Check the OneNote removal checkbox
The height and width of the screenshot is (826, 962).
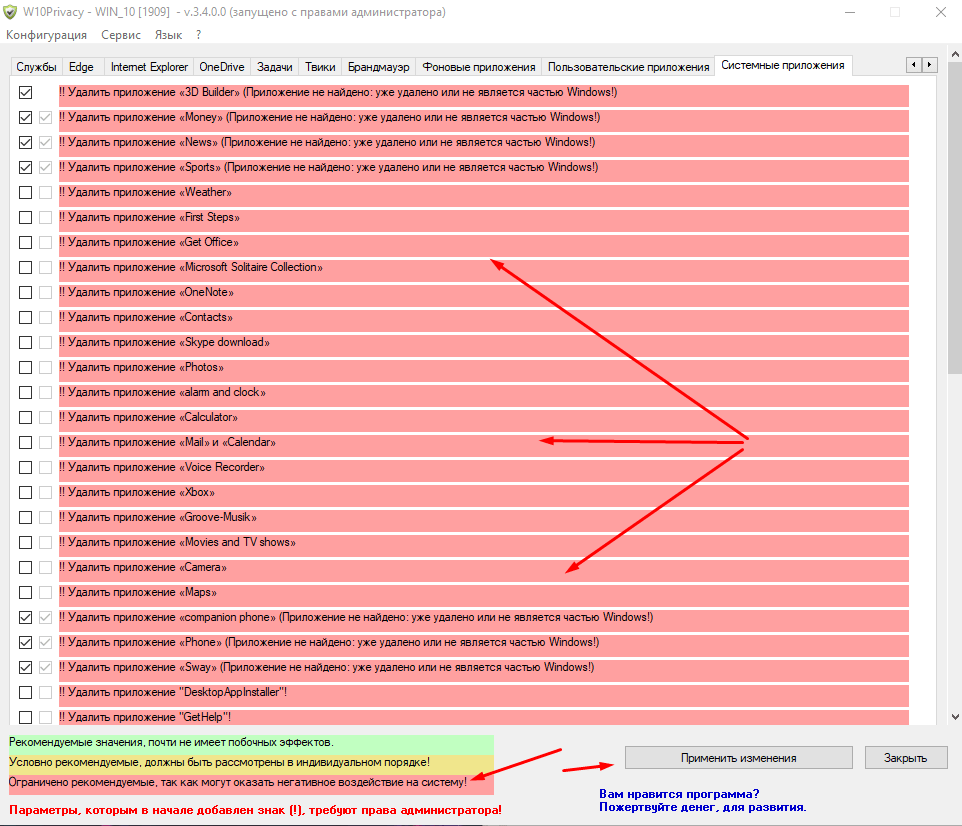tap(25, 293)
